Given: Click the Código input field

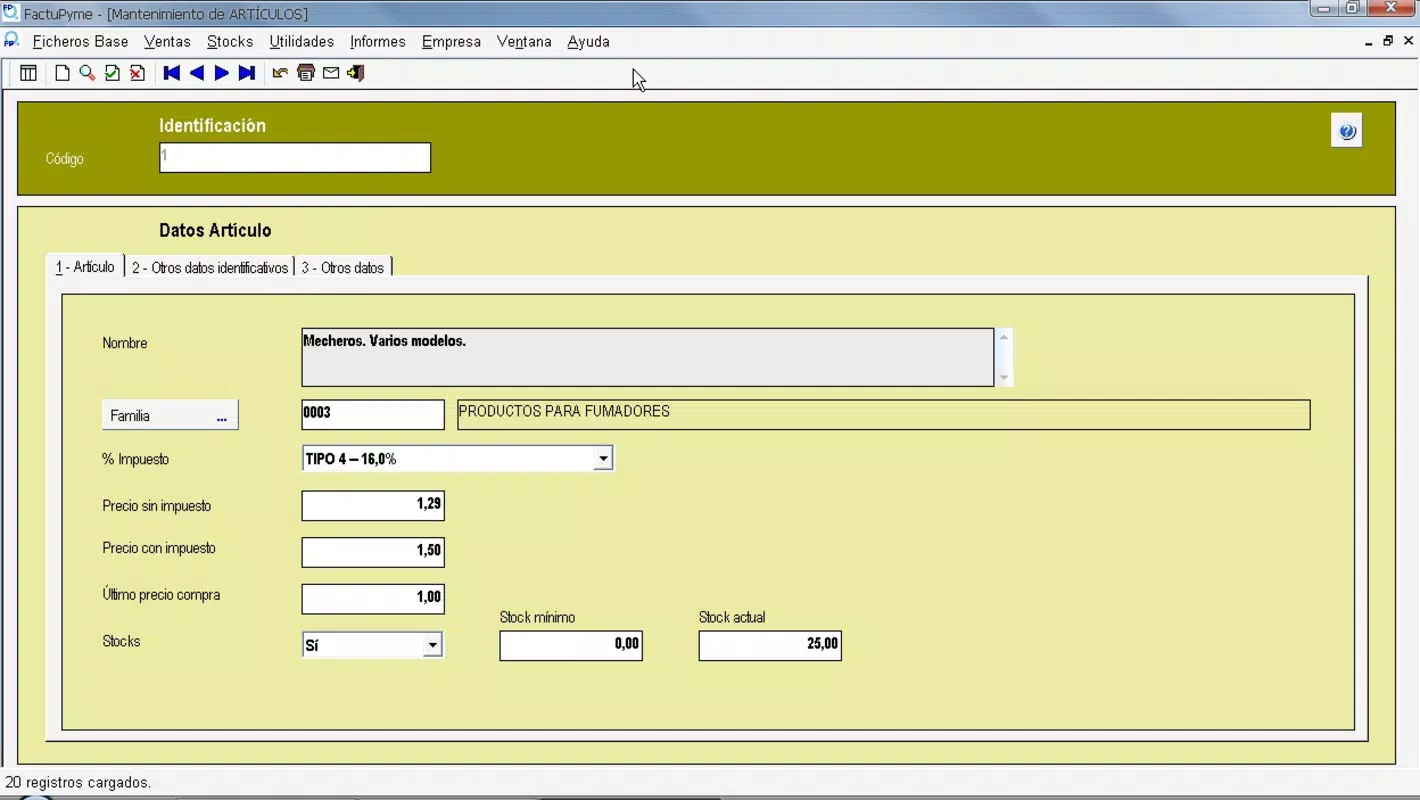Looking at the screenshot, I should click(x=295, y=158).
